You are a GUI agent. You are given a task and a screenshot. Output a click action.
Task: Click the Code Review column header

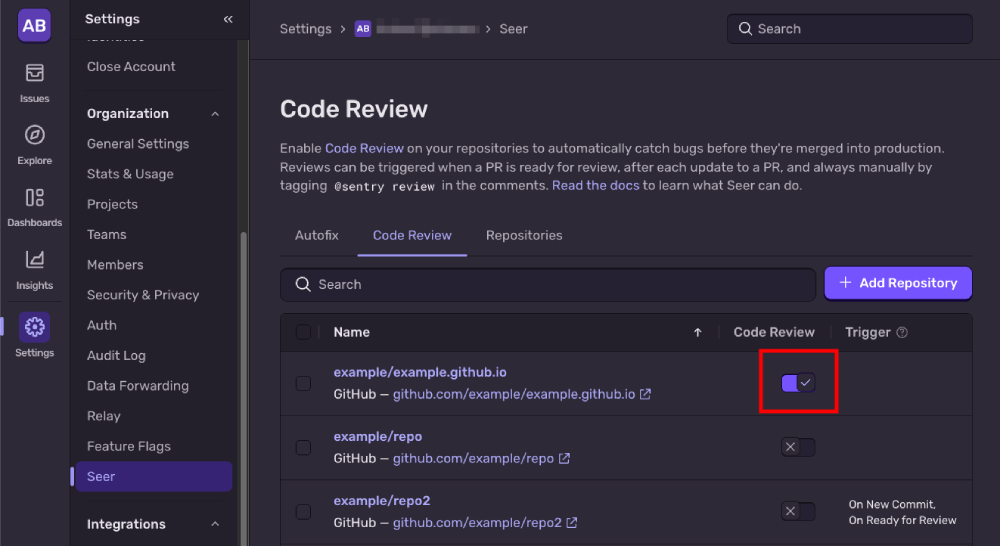point(774,332)
